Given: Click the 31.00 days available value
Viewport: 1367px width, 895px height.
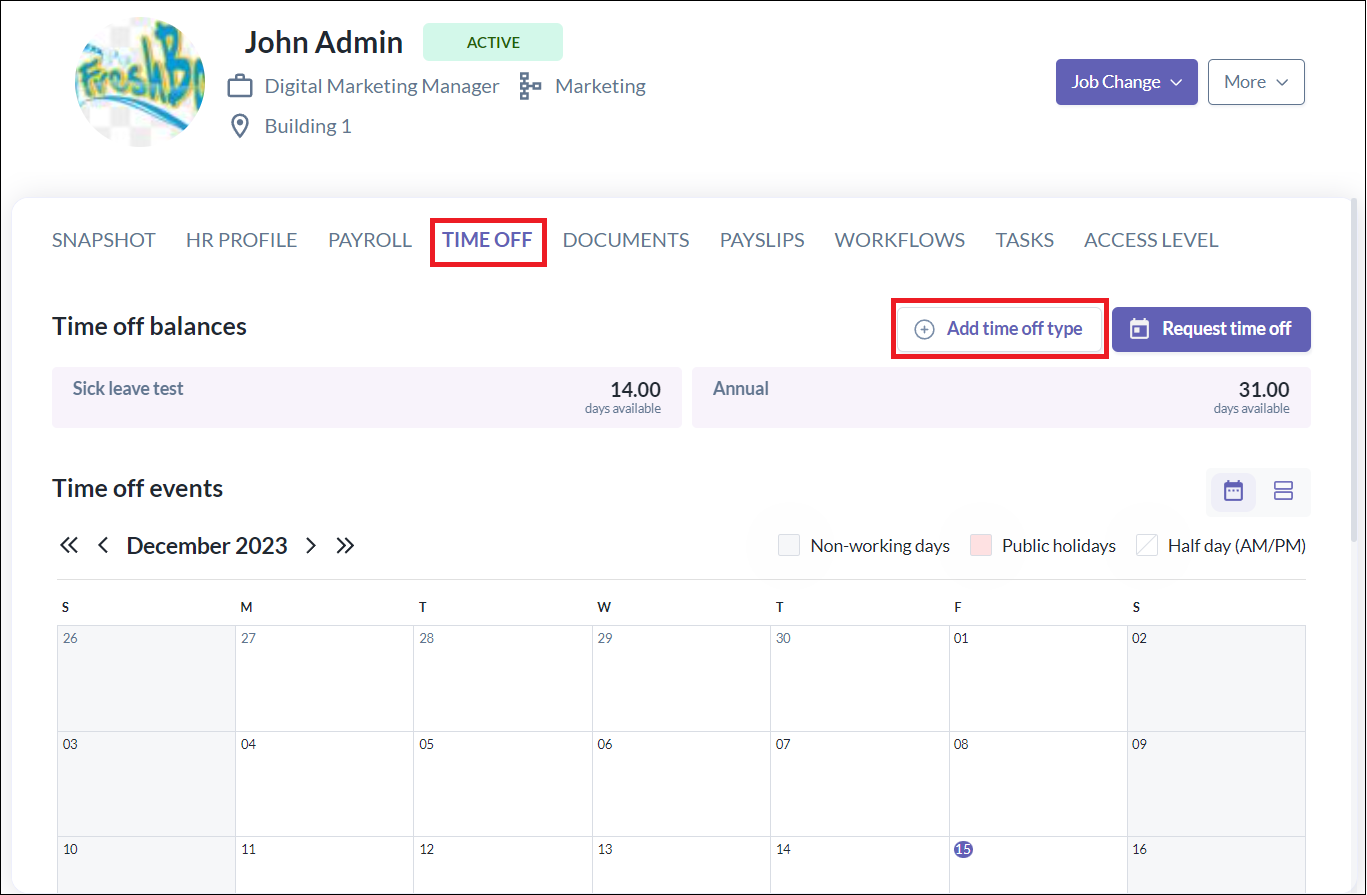Looking at the screenshot, I should [1264, 390].
